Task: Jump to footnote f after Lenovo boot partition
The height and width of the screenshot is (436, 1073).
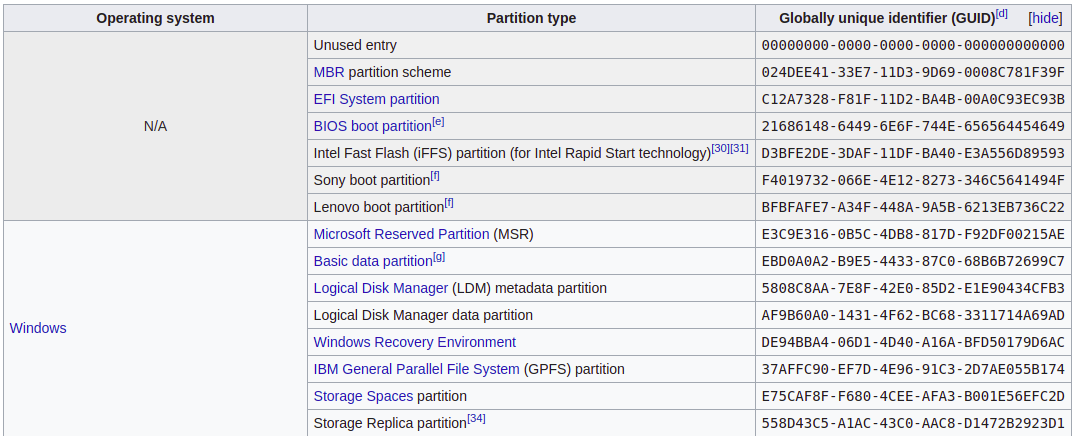Action: click(449, 203)
